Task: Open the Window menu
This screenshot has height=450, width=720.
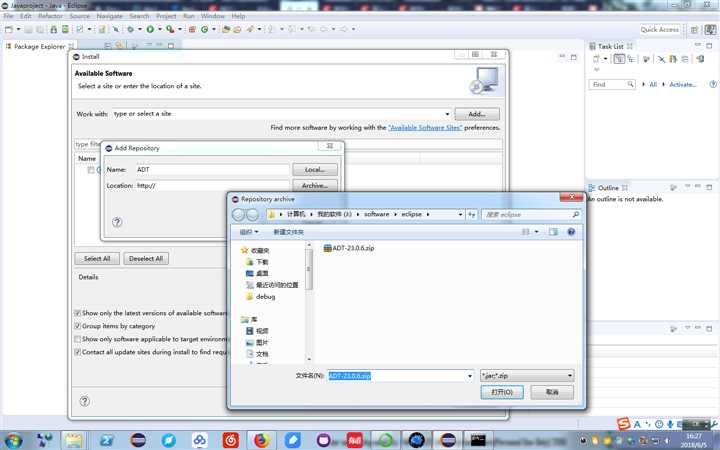Action: pyautogui.click(x=213, y=16)
